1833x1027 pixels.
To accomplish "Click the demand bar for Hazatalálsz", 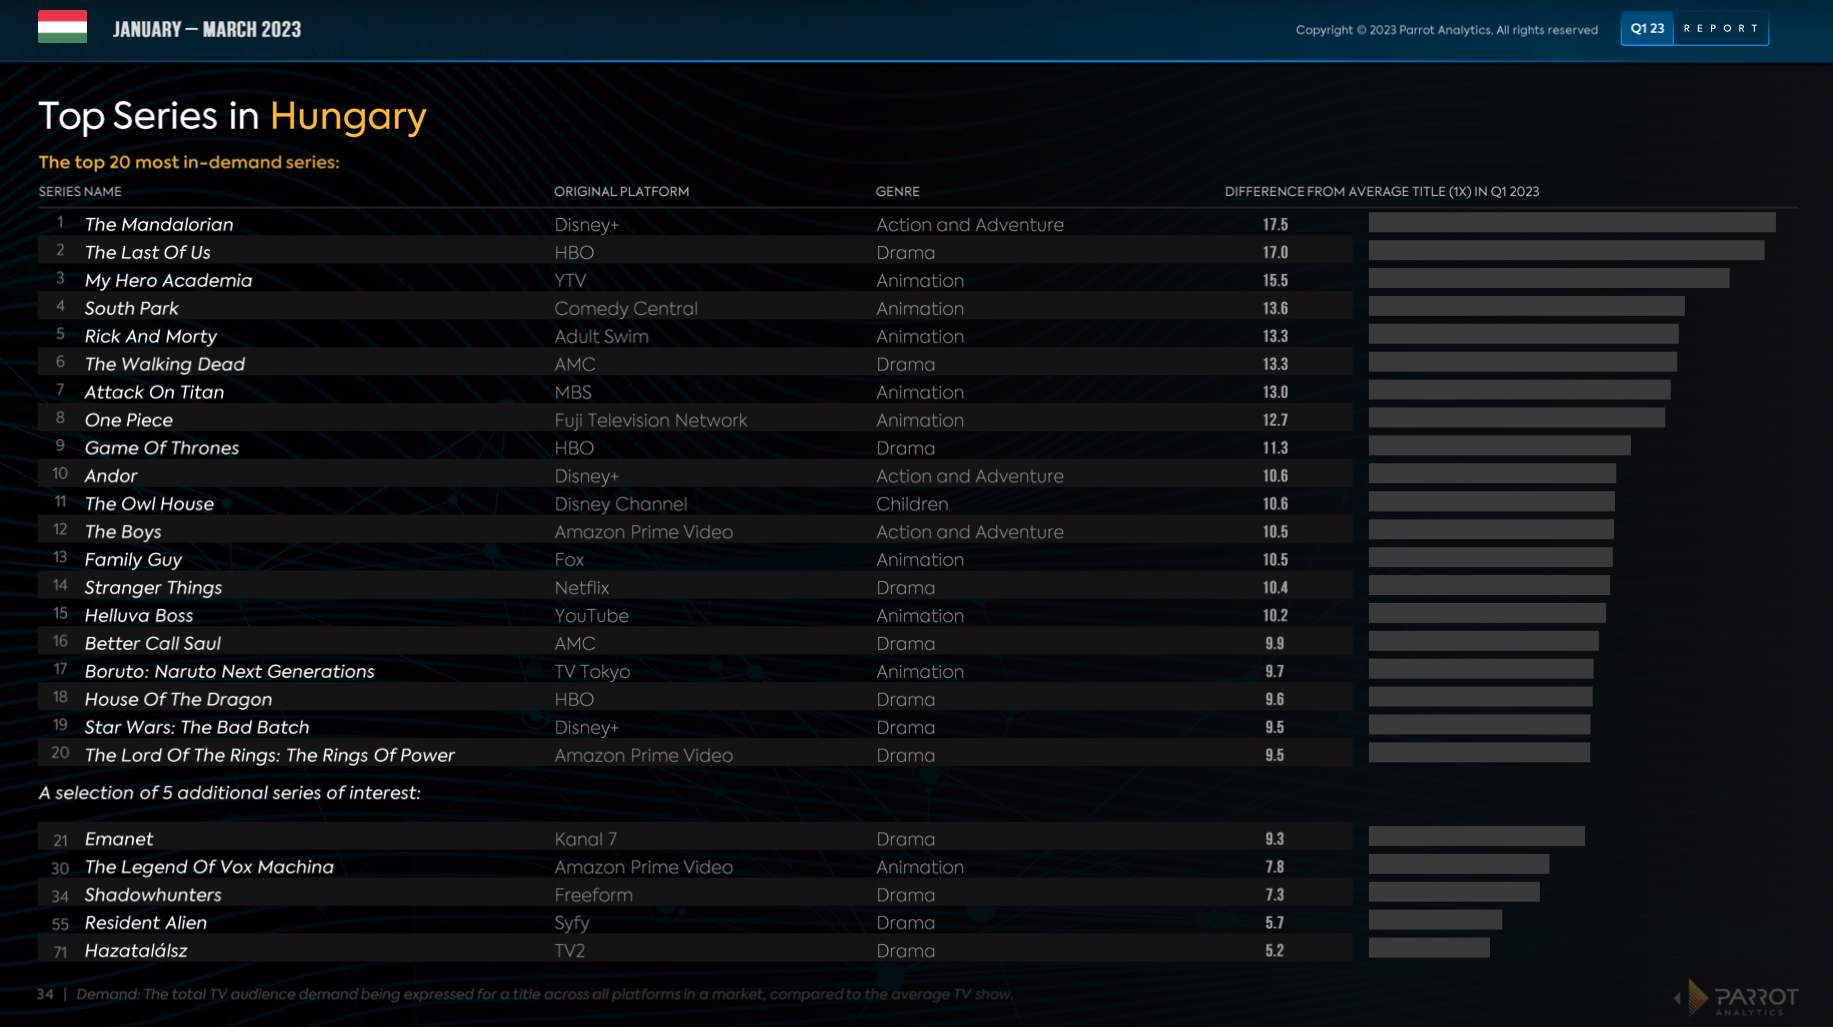I will [1428, 947].
